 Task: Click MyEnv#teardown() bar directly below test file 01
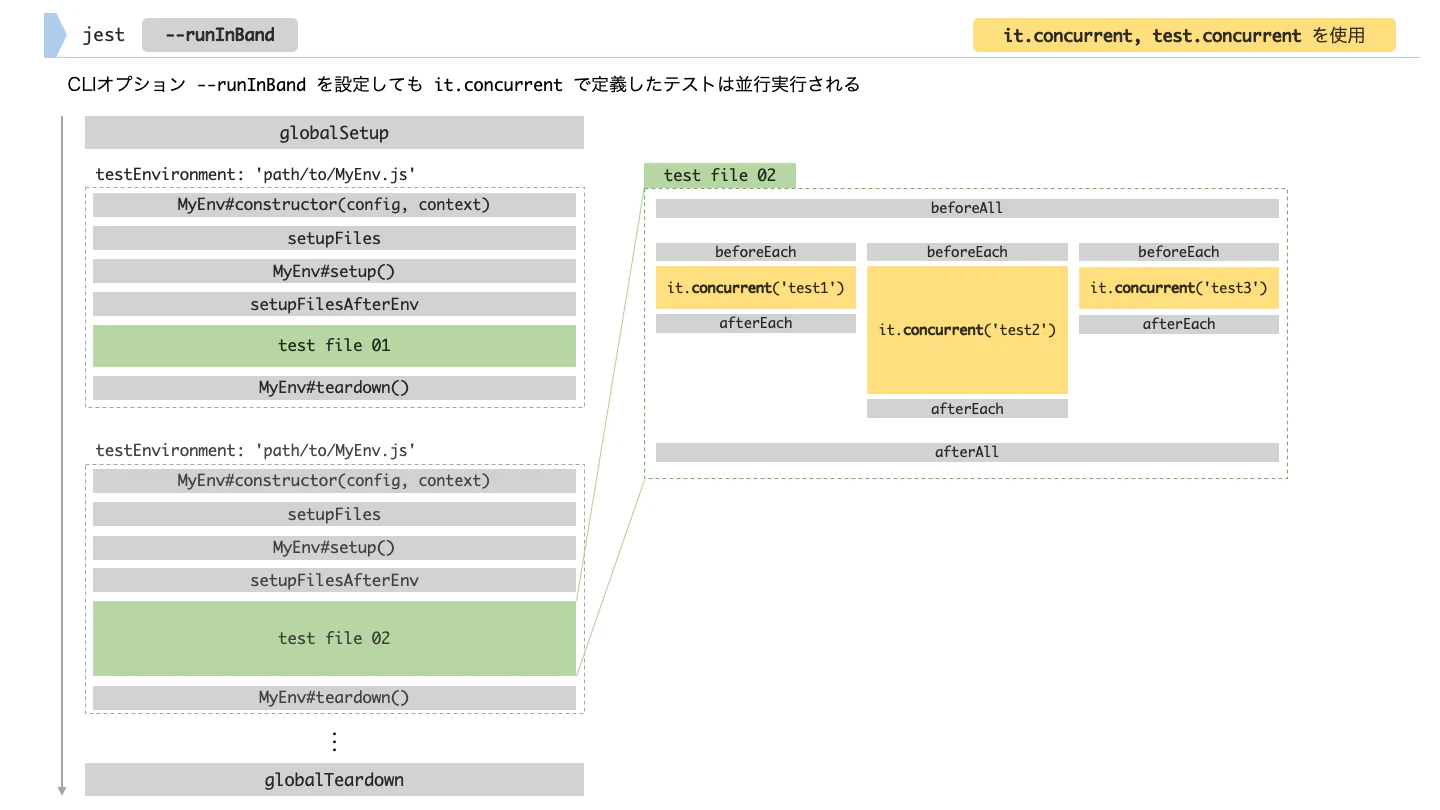pyautogui.click(x=334, y=388)
